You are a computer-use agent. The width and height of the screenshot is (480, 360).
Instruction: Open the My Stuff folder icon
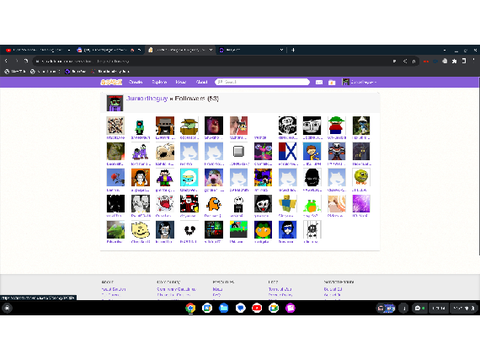[x=332, y=82]
